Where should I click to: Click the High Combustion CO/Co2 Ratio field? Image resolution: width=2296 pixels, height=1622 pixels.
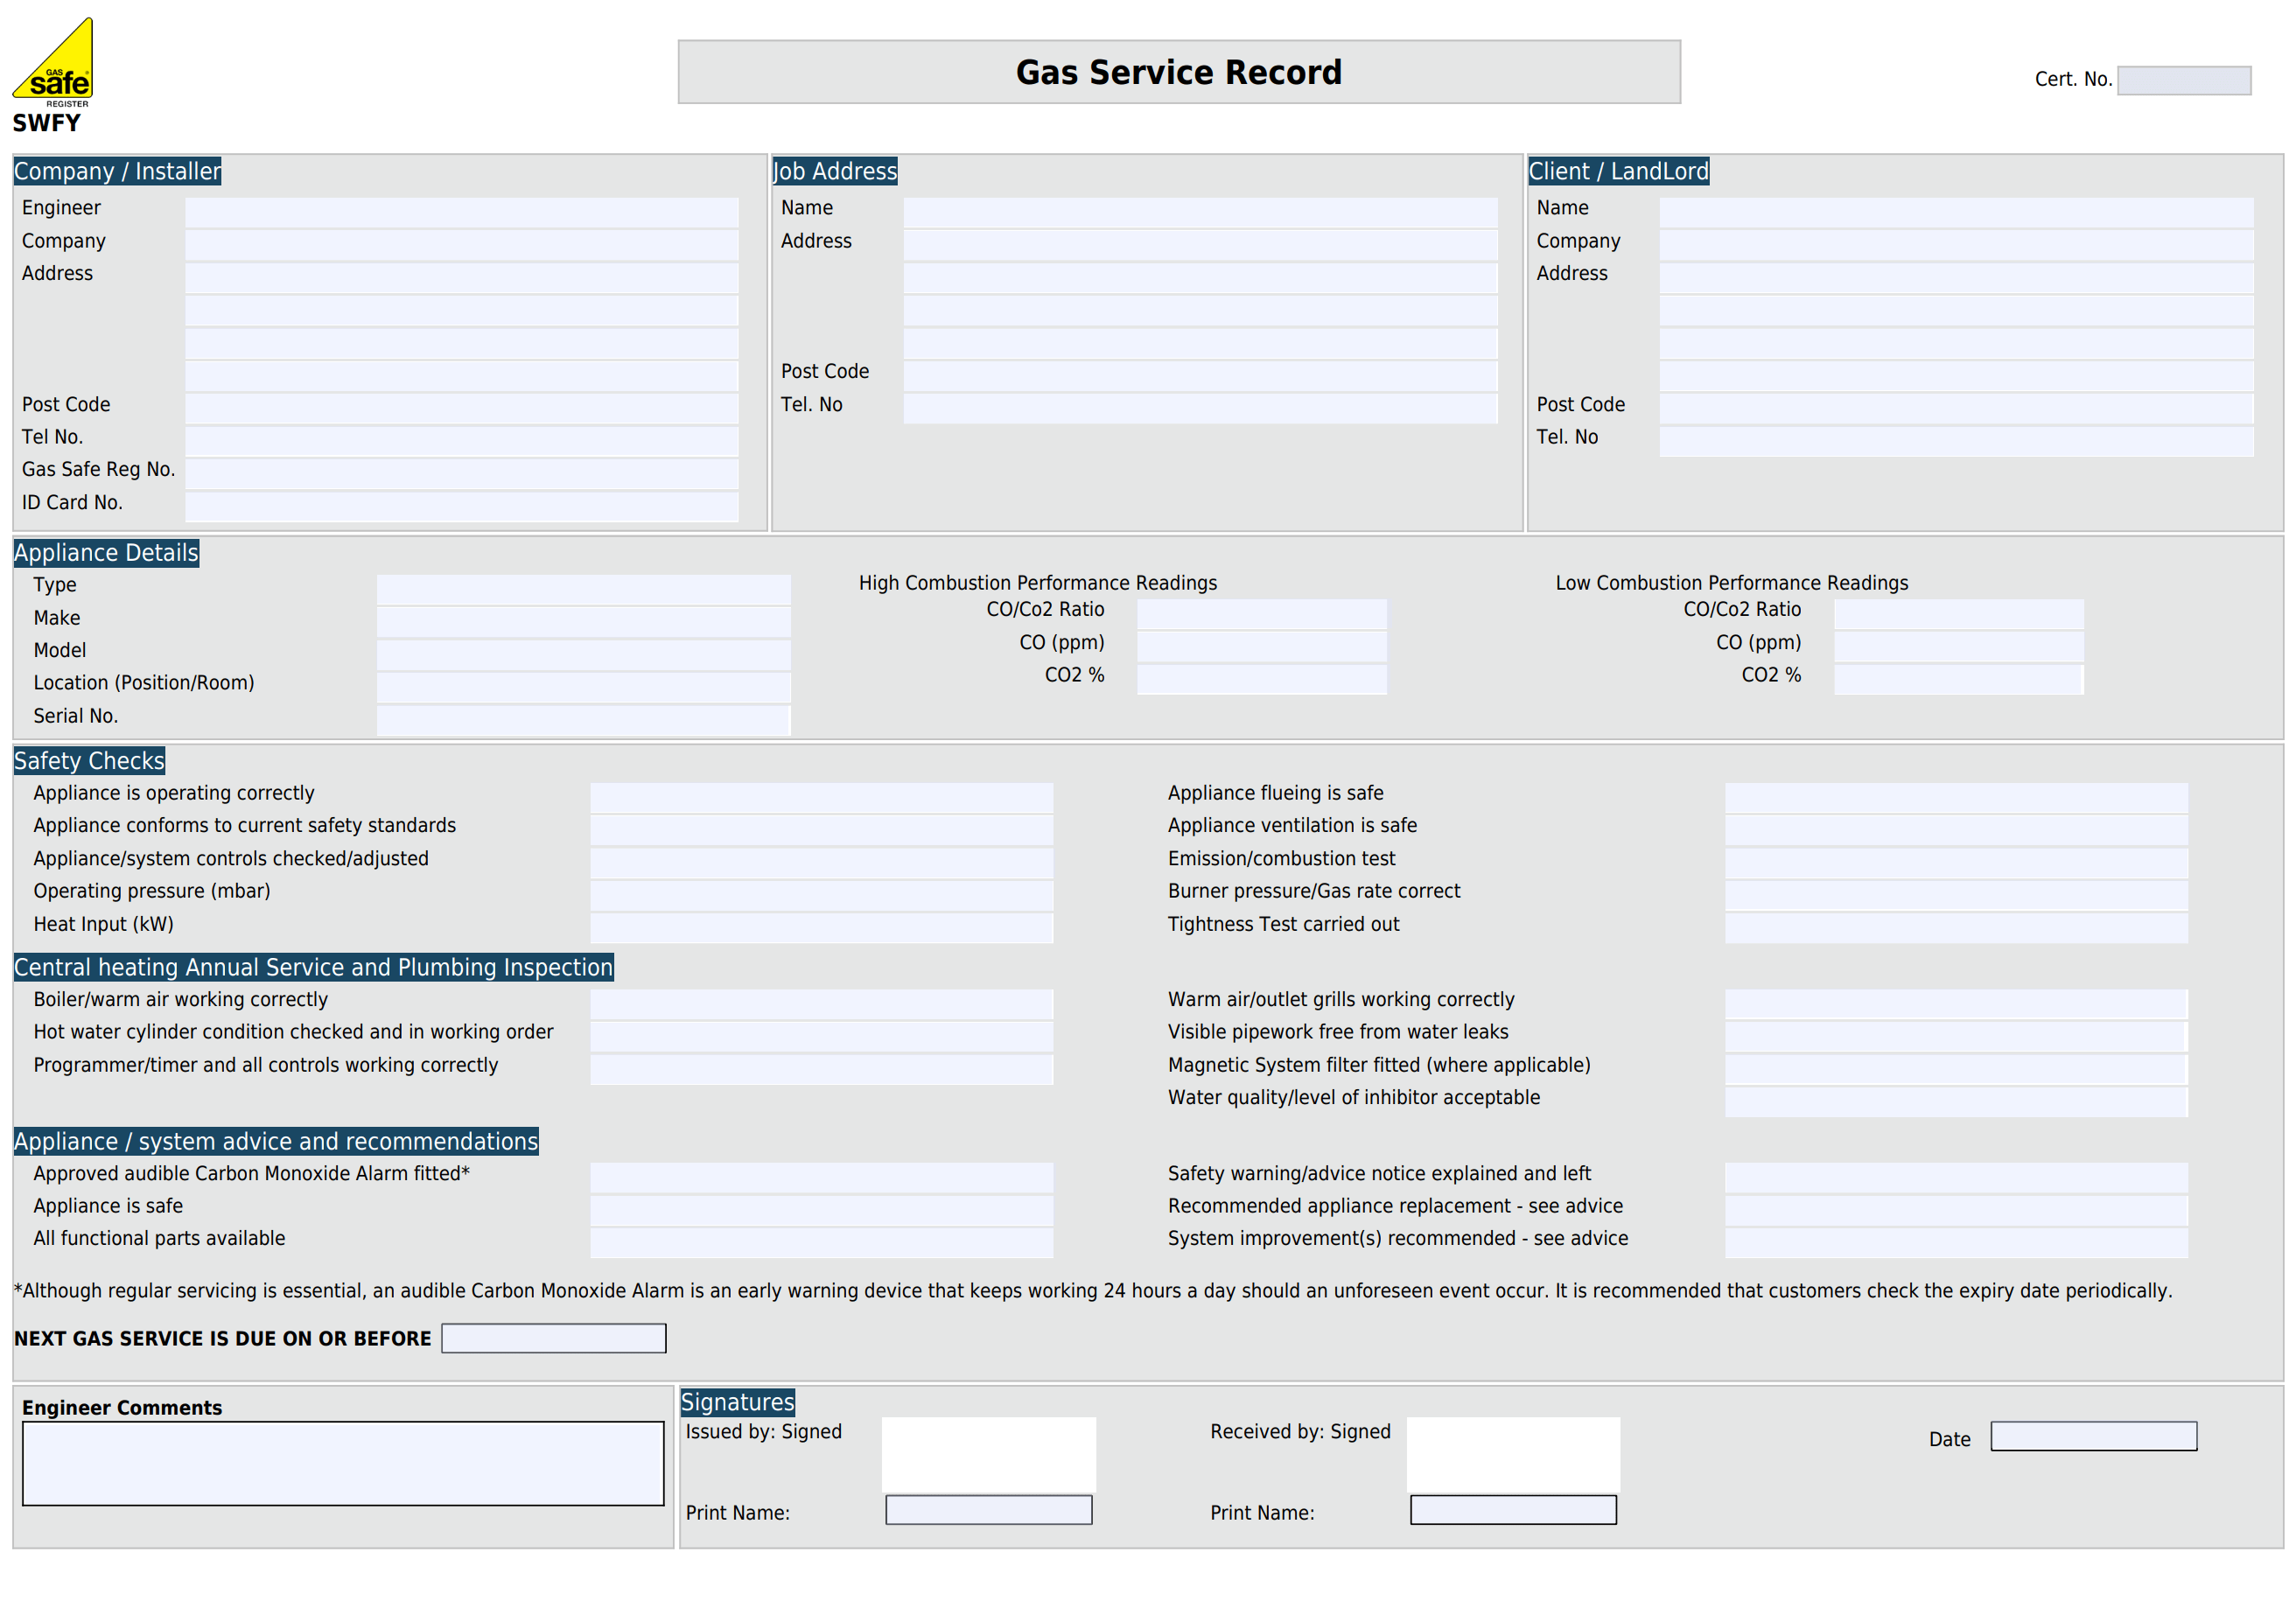[1262, 612]
